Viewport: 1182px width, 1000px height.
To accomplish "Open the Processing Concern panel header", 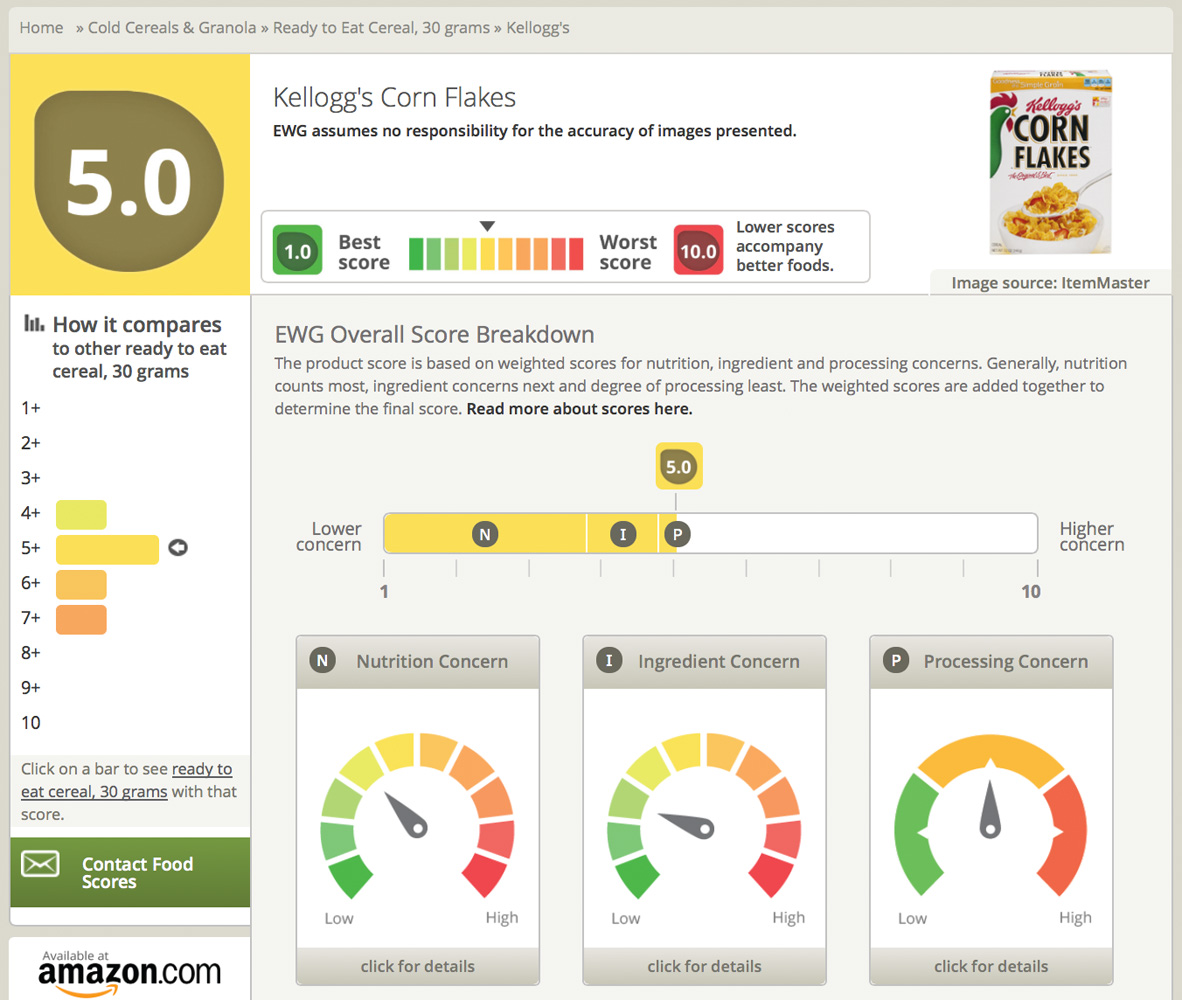I will coord(991,662).
